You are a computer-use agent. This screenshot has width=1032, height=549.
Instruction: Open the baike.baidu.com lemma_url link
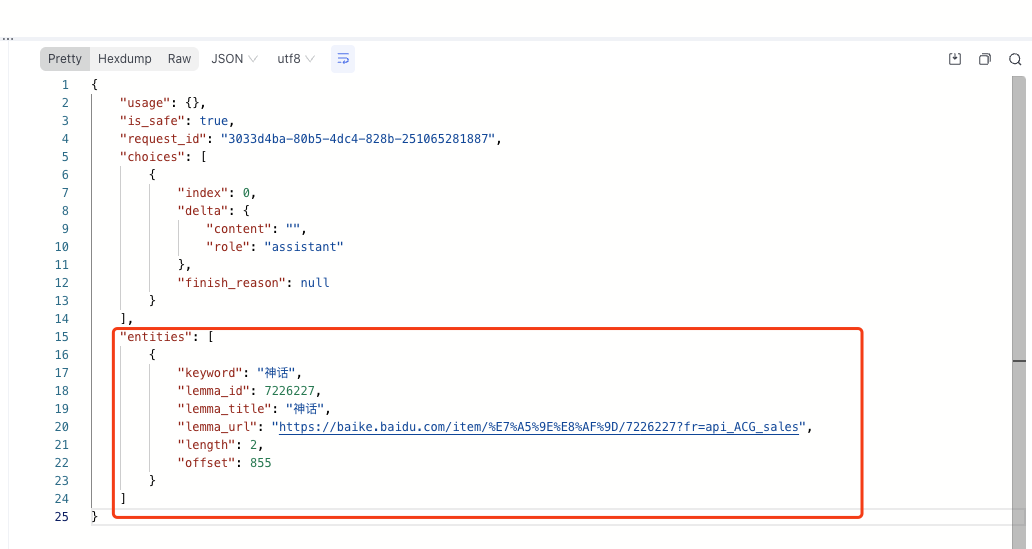tap(540, 427)
